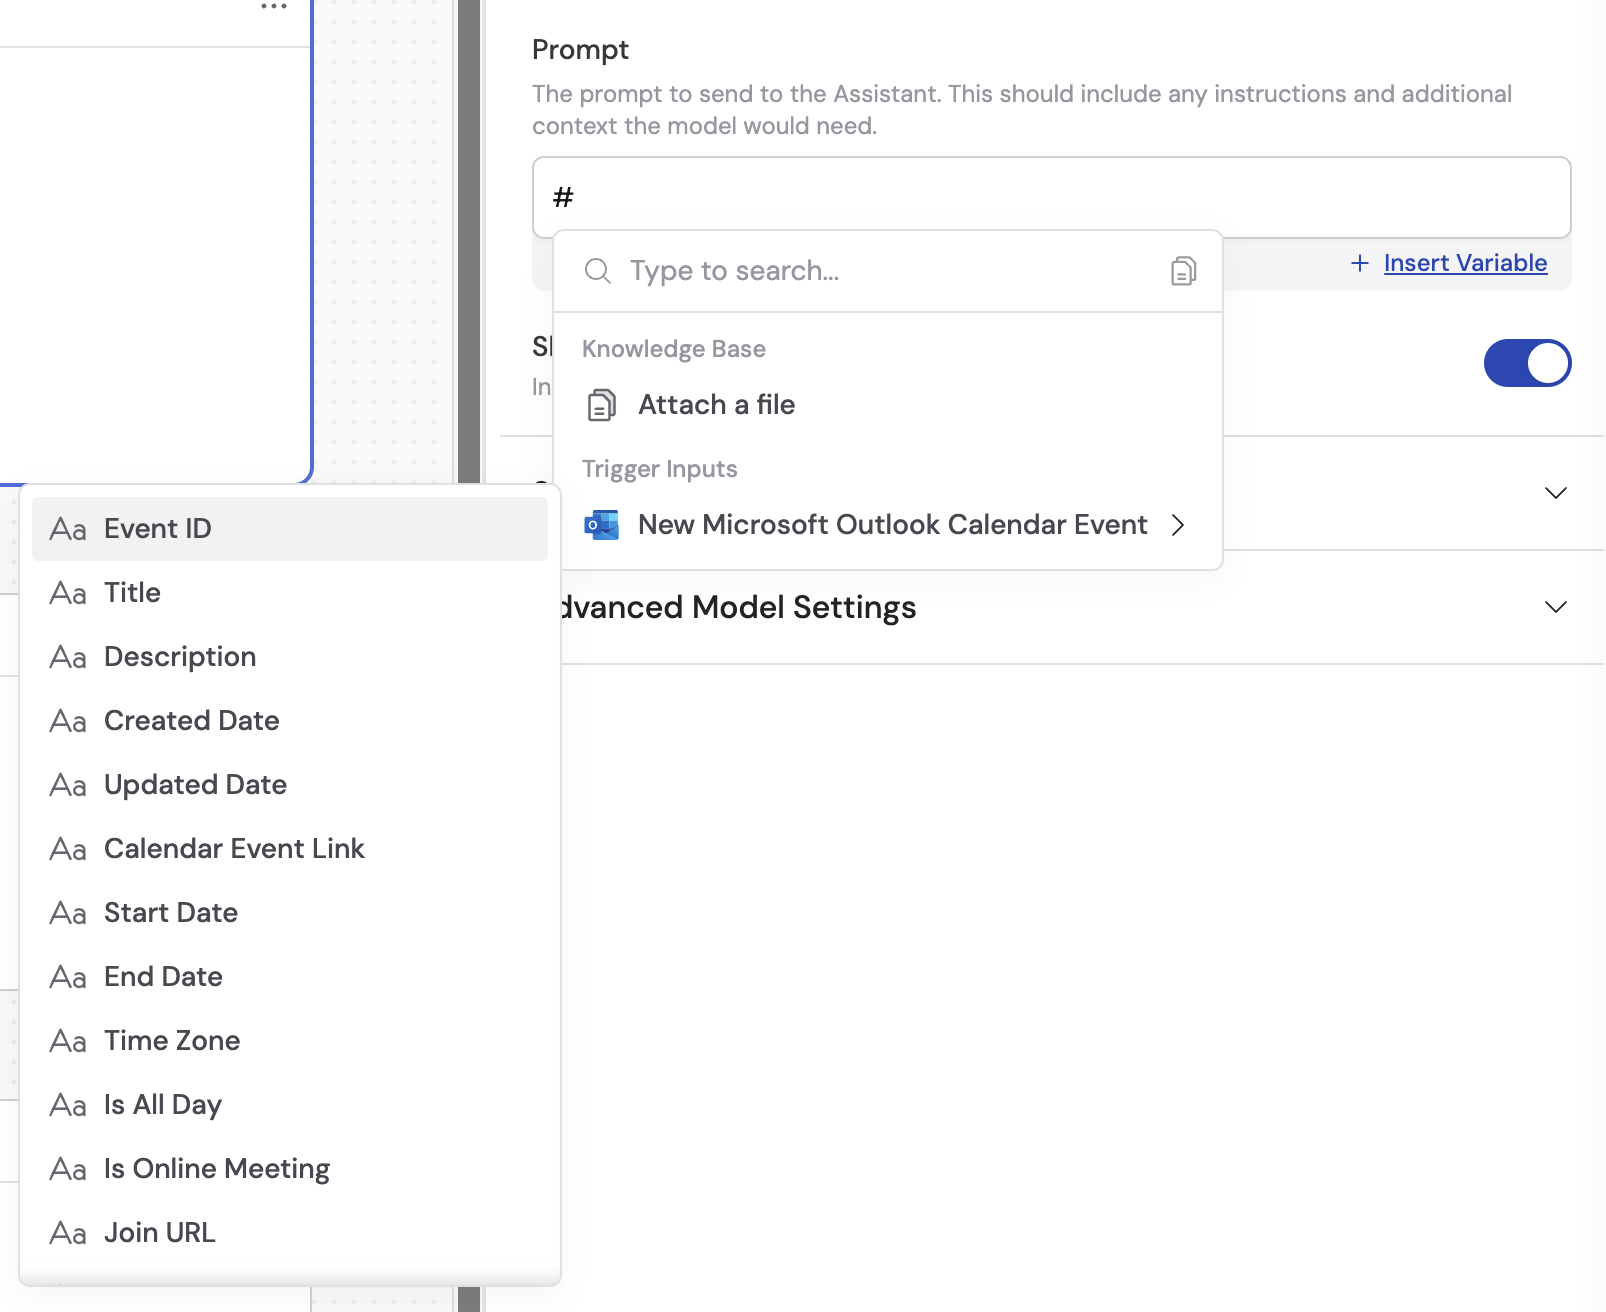The height and width of the screenshot is (1312, 1606).
Task: Click the plus icon before Insert Variable
Action: pos(1360,263)
